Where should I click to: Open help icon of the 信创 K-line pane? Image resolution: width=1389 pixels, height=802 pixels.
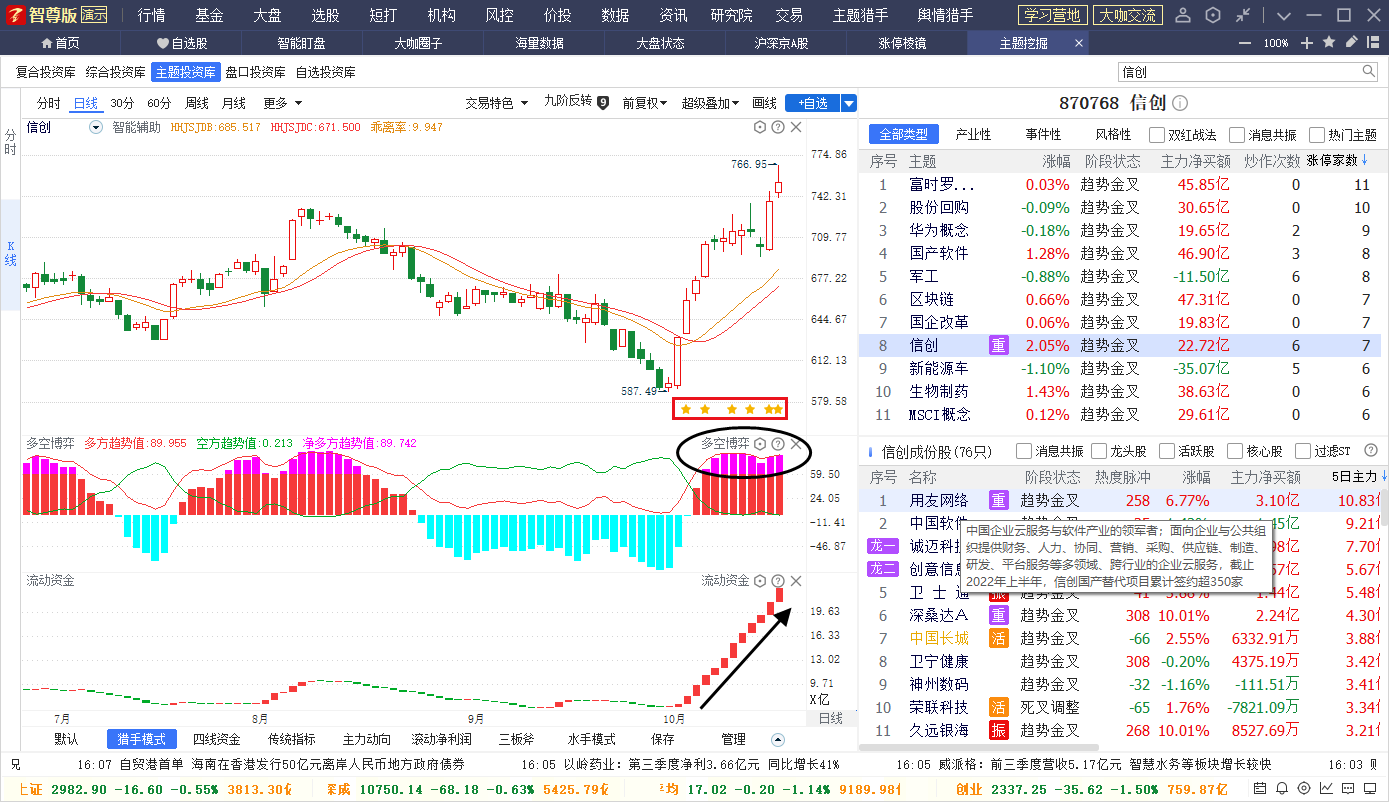tap(778, 127)
